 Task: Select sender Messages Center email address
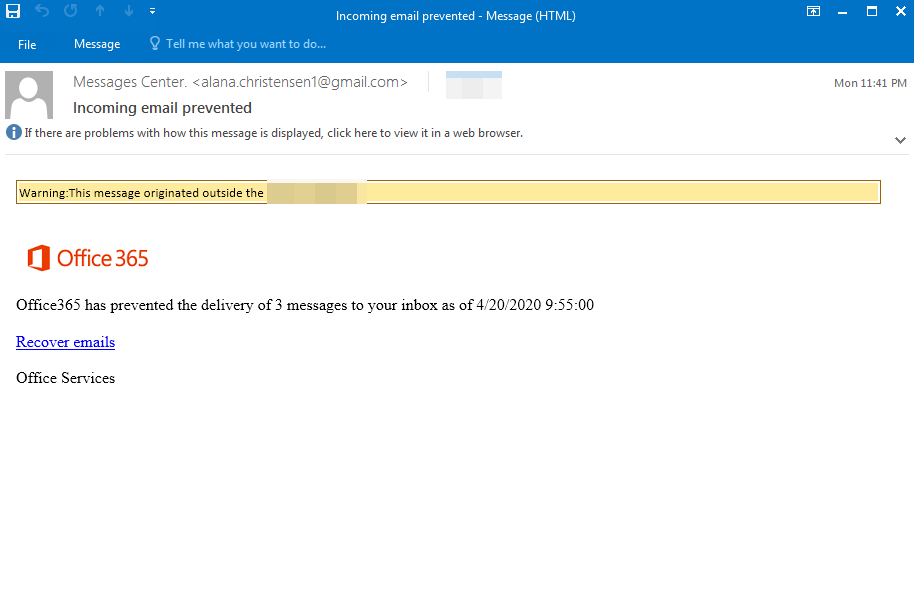240,82
